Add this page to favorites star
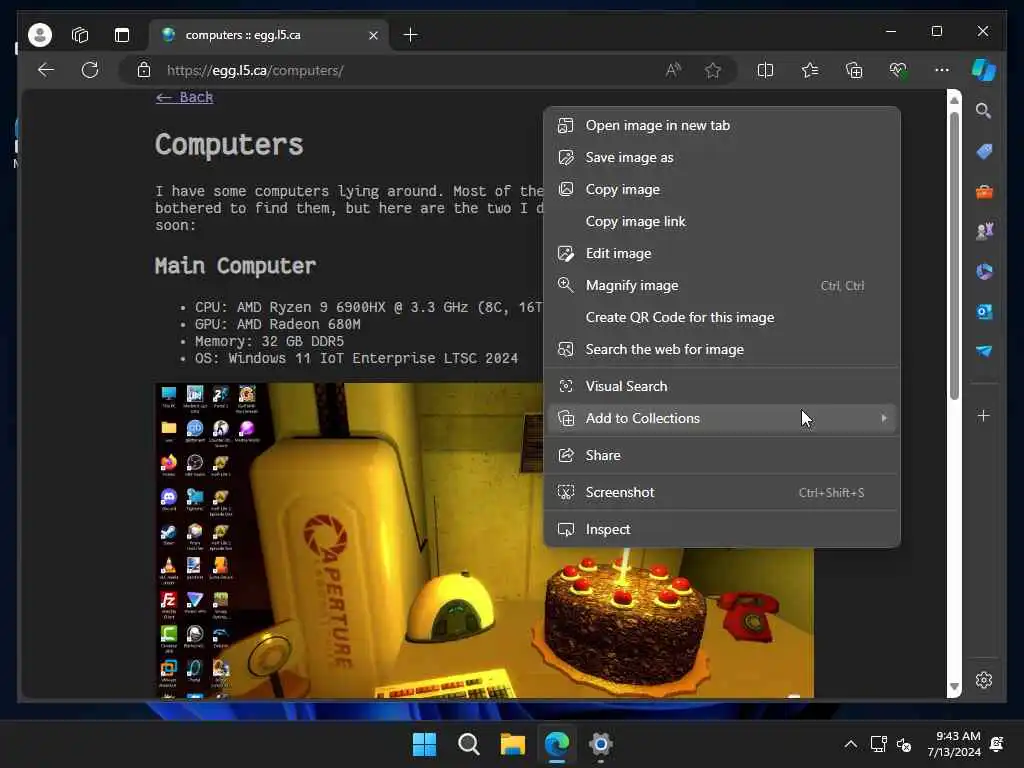This screenshot has height=768, width=1024. tap(712, 70)
